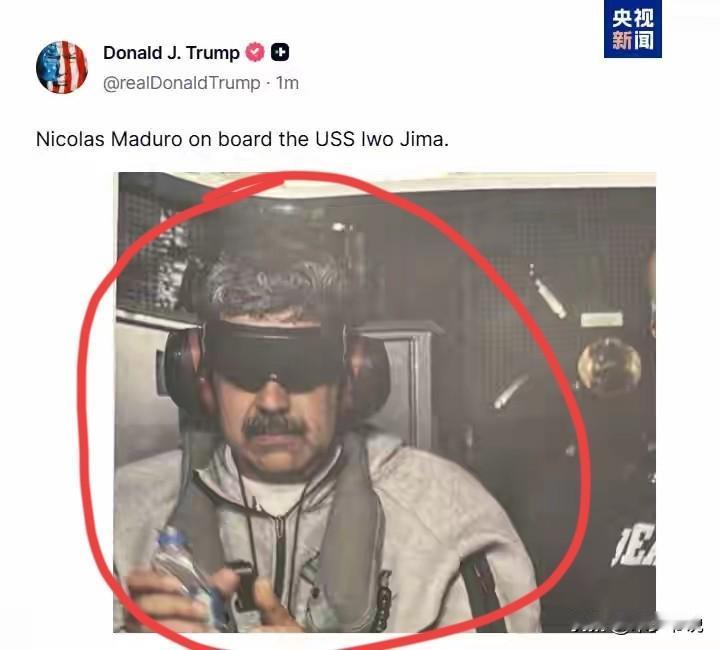Click the blurred watermark below the photo

tap(638, 626)
